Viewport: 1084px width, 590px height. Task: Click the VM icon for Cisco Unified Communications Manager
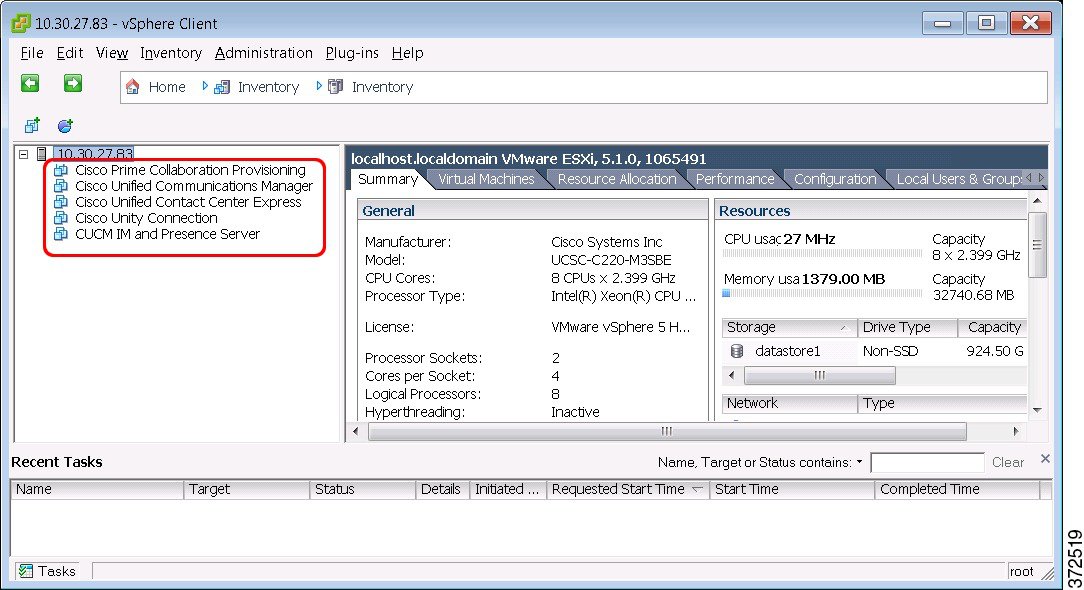(61, 186)
